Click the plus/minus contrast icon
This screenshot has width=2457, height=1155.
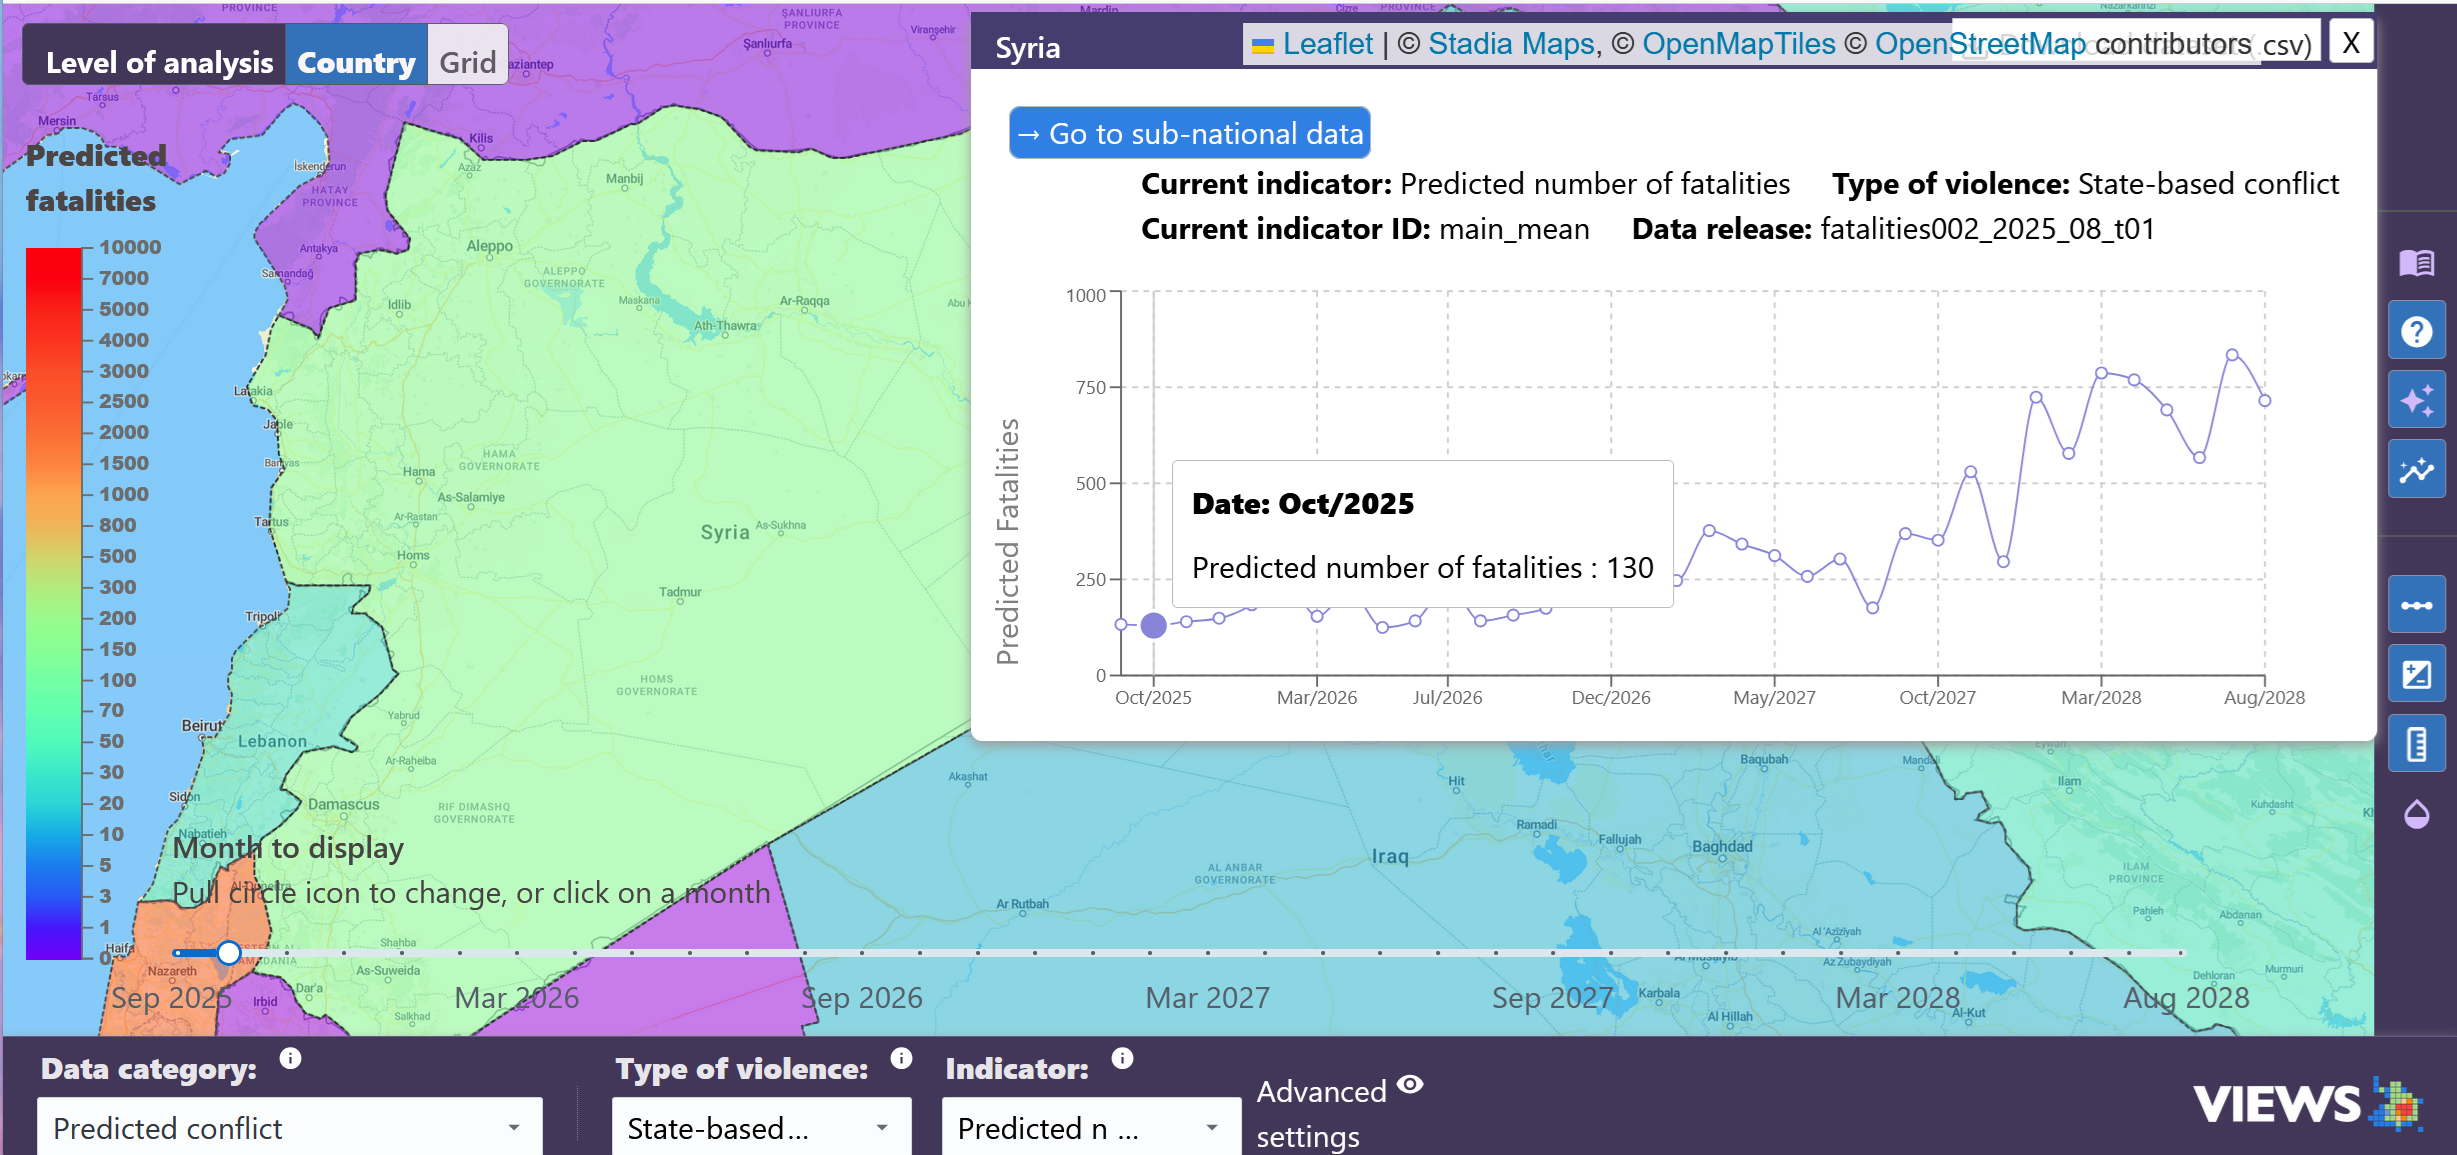click(2416, 674)
